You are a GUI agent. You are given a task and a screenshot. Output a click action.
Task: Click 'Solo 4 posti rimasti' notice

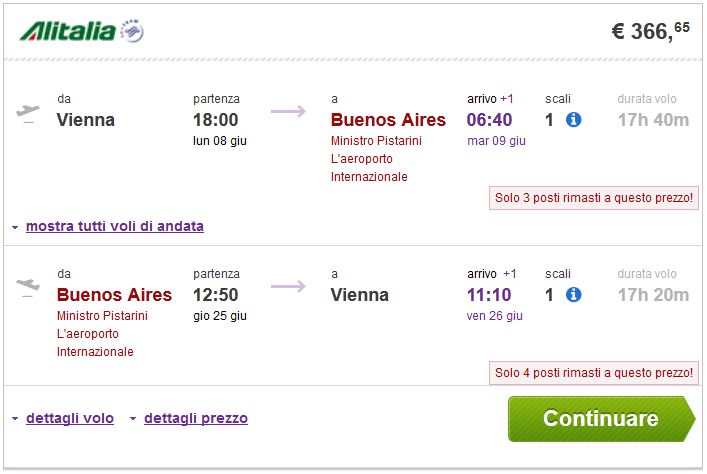tap(593, 372)
